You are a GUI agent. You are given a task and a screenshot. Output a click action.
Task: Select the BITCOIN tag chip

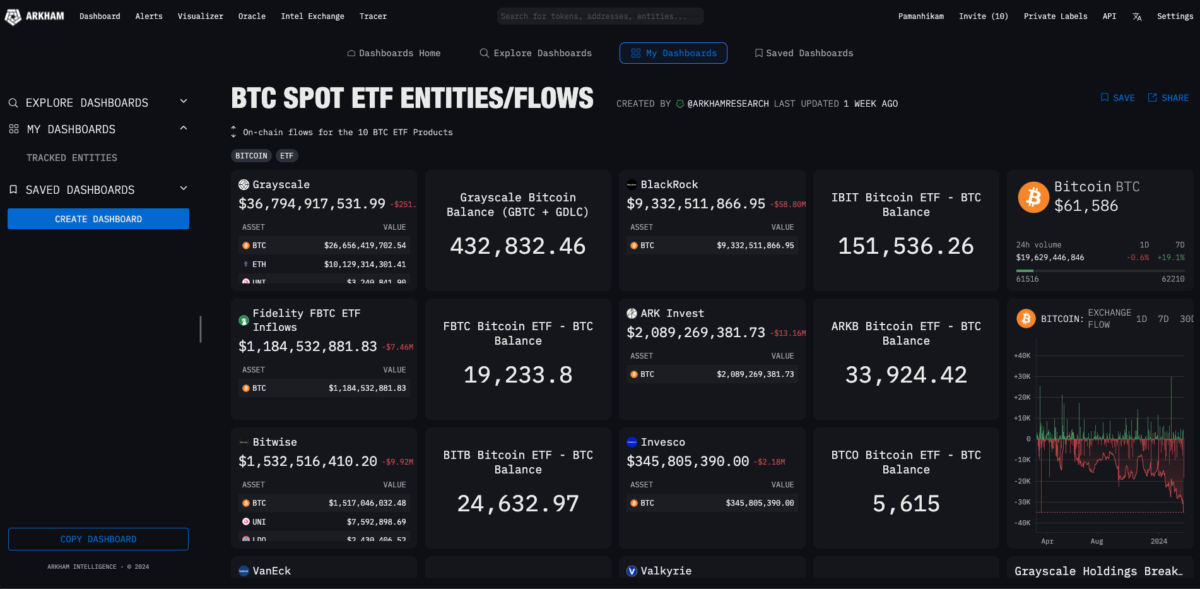click(251, 156)
